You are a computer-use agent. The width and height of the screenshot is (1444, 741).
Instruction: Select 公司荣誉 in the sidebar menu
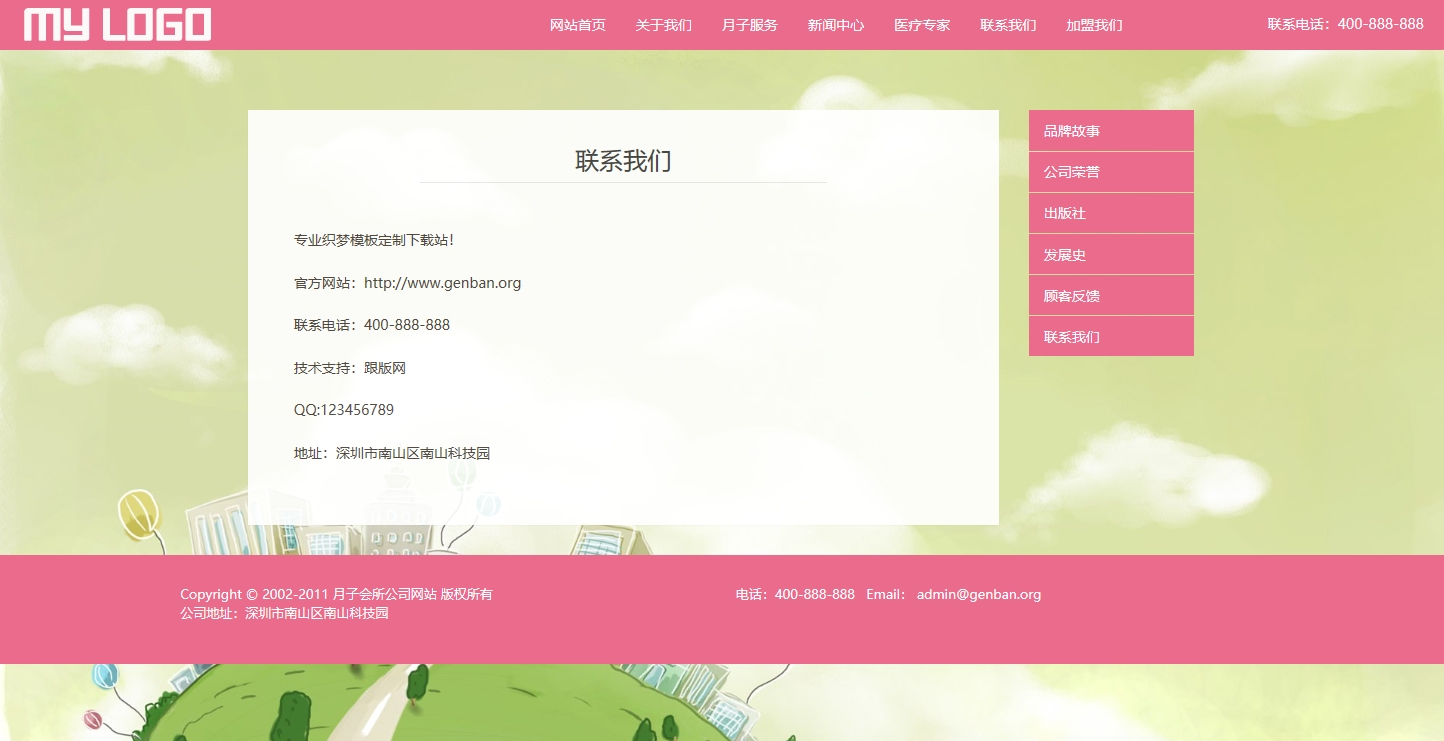tap(1111, 172)
